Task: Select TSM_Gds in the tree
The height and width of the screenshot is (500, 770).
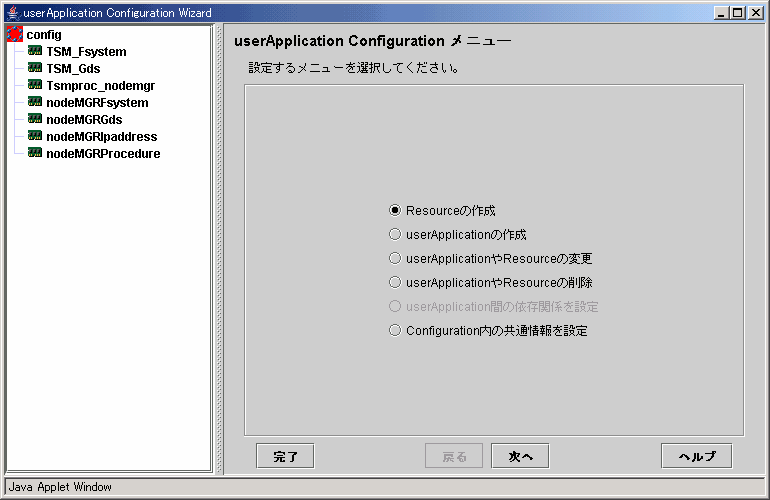Action: pyautogui.click(x=73, y=69)
